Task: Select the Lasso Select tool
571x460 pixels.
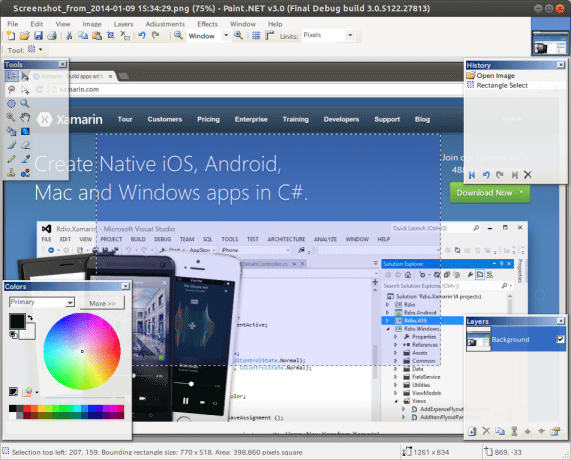Action: click(x=12, y=90)
